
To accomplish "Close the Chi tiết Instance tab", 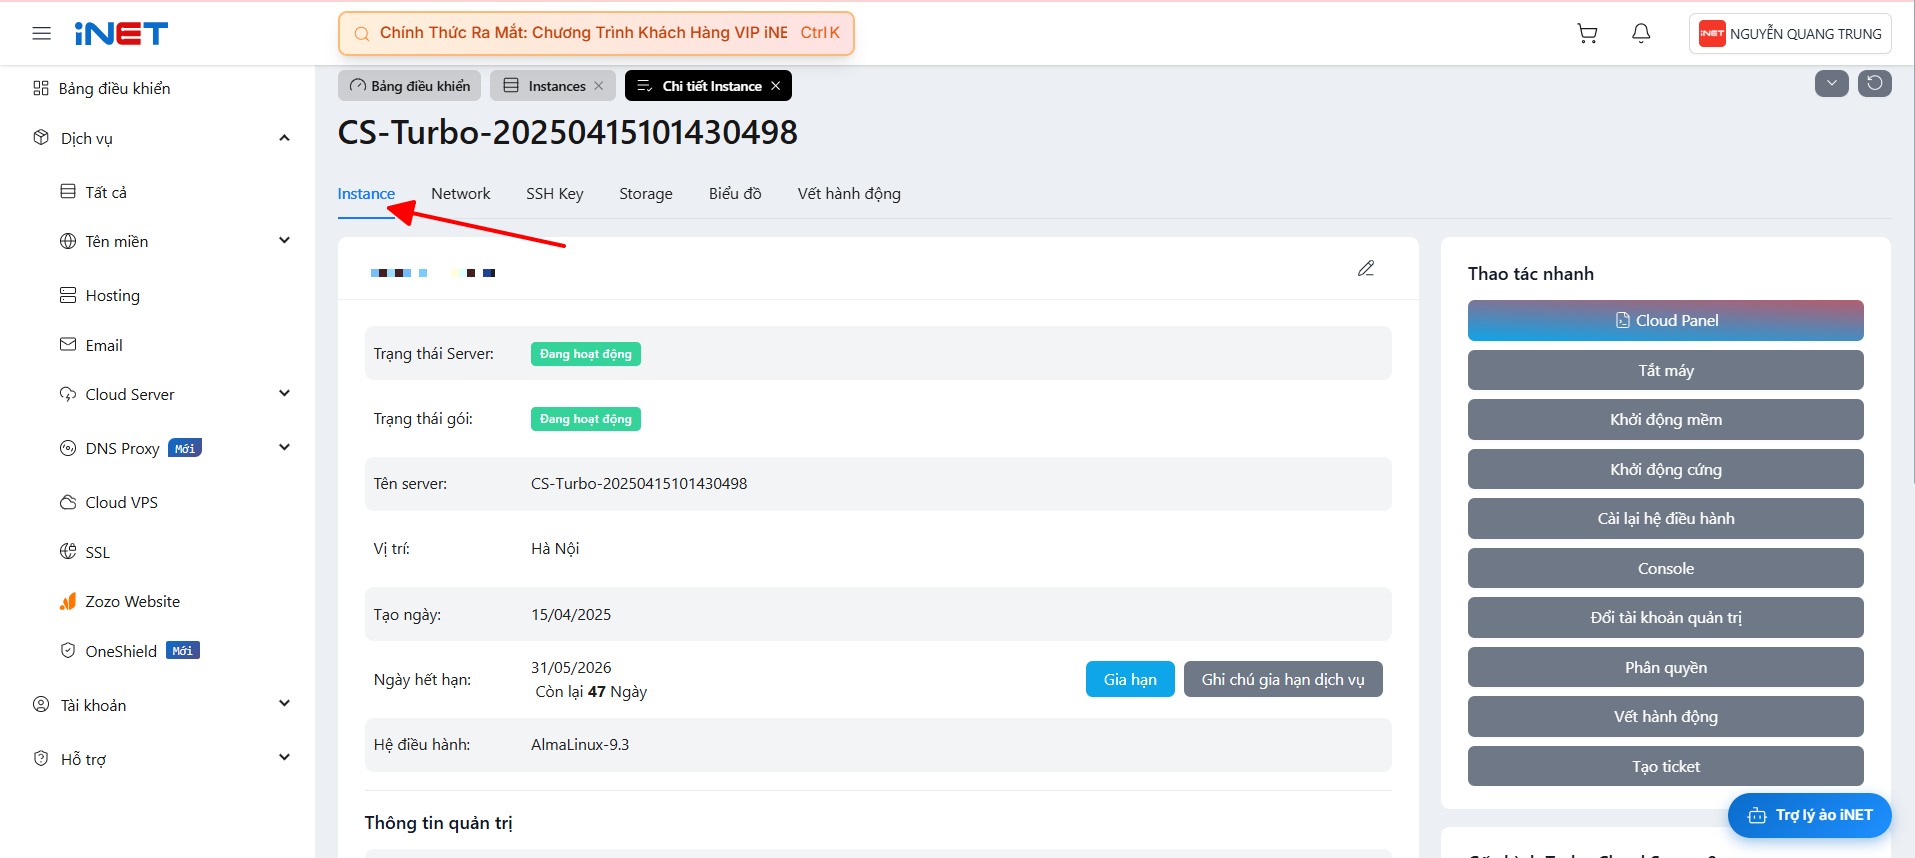I will pos(775,86).
